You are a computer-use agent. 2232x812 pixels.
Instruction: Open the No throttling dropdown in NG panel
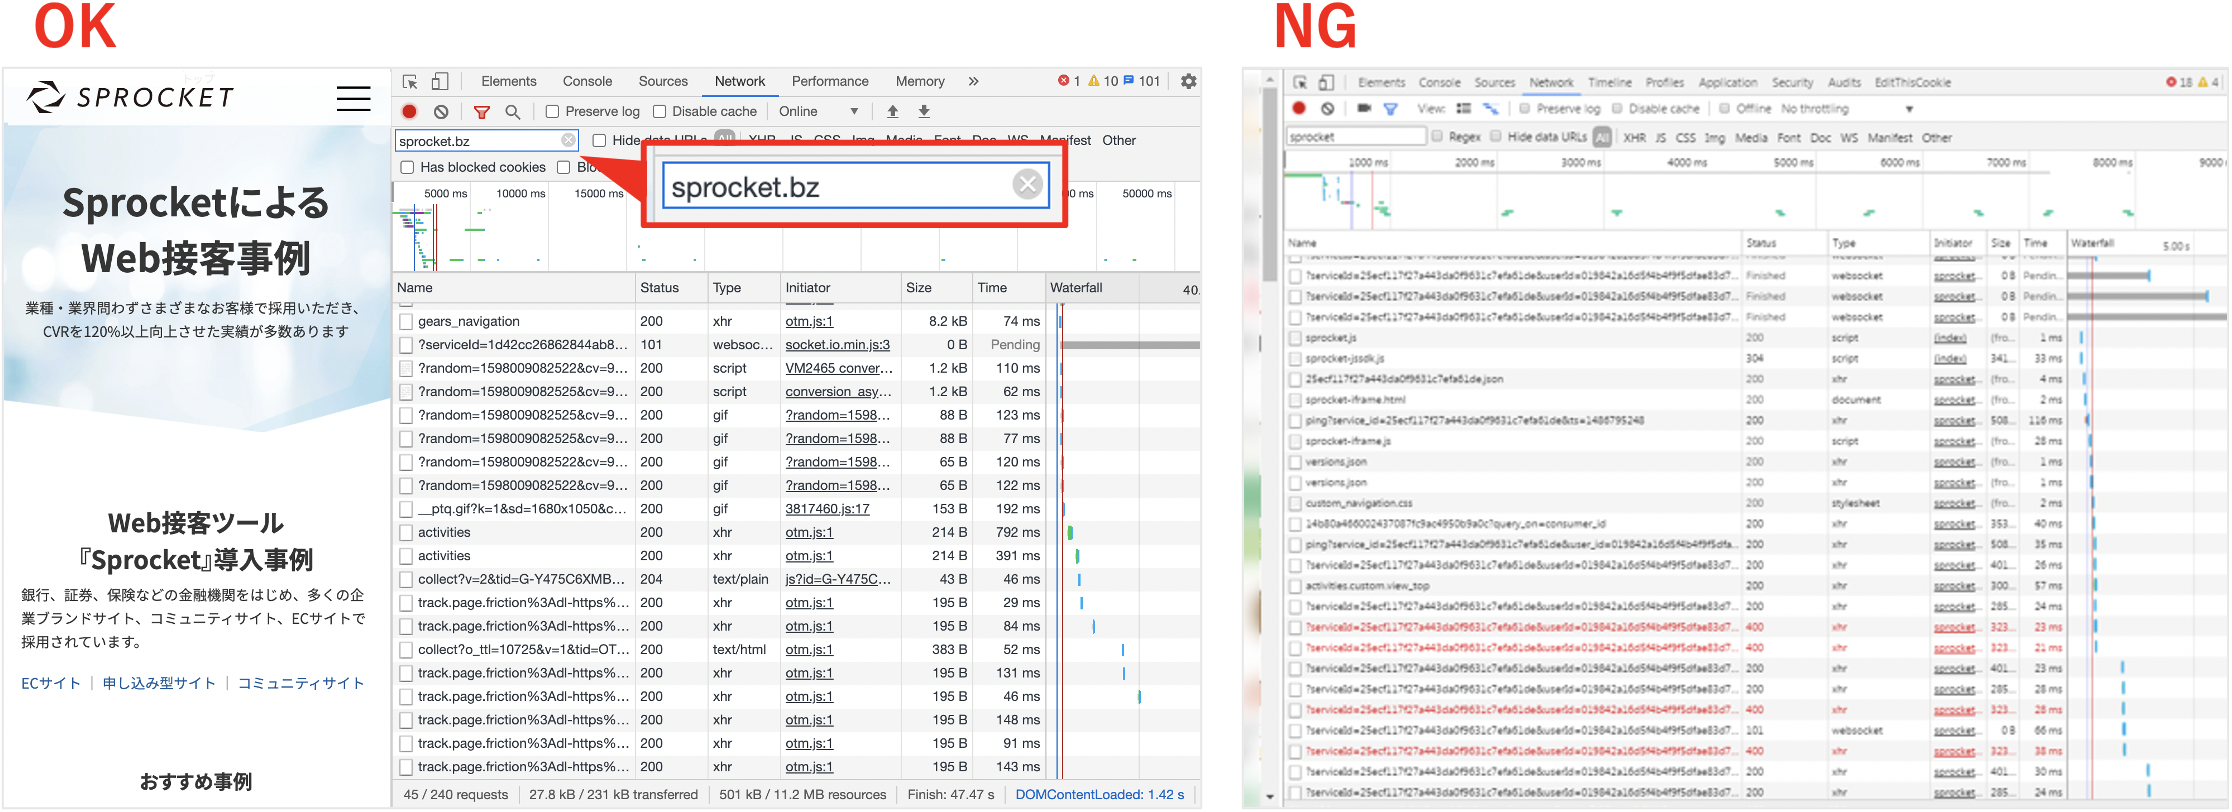[x=1847, y=108]
